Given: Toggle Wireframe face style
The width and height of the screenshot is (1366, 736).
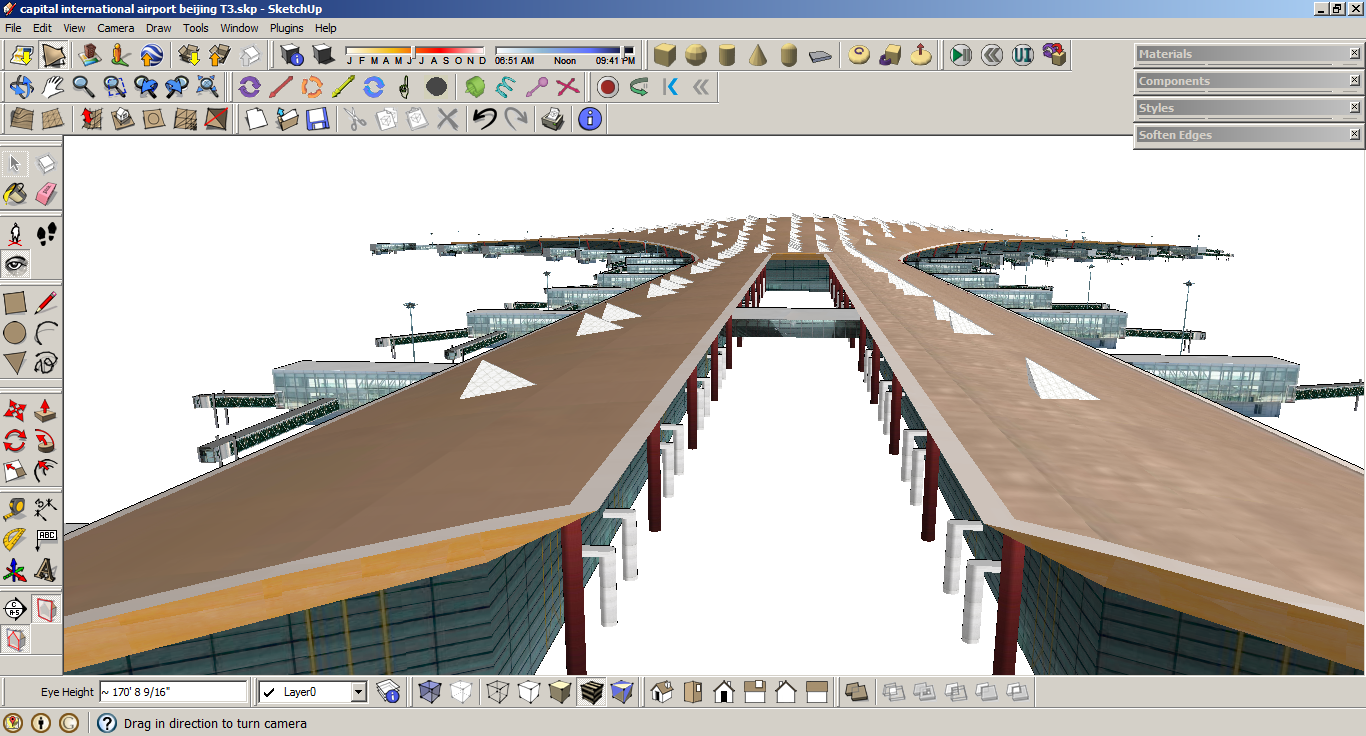Looking at the screenshot, I should click(497, 691).
